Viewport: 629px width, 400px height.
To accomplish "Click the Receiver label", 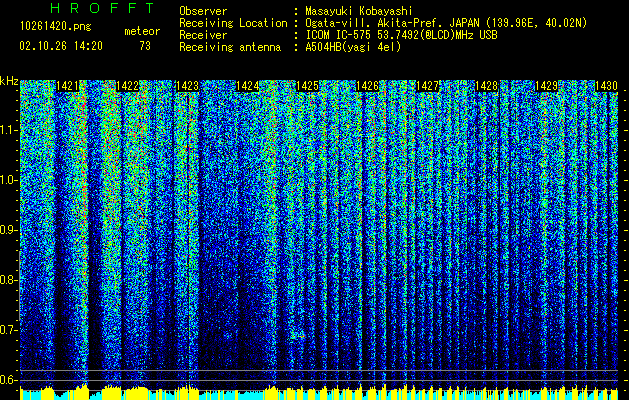I will [203, 35].
